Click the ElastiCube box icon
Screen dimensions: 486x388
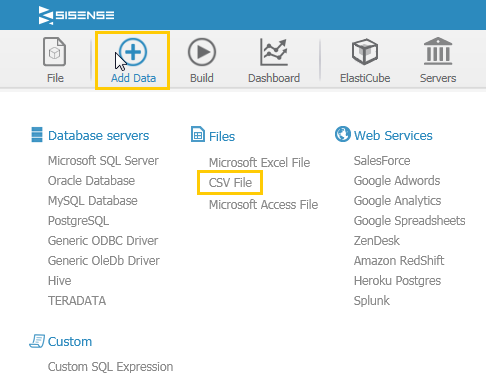click(x=365, y=52)
